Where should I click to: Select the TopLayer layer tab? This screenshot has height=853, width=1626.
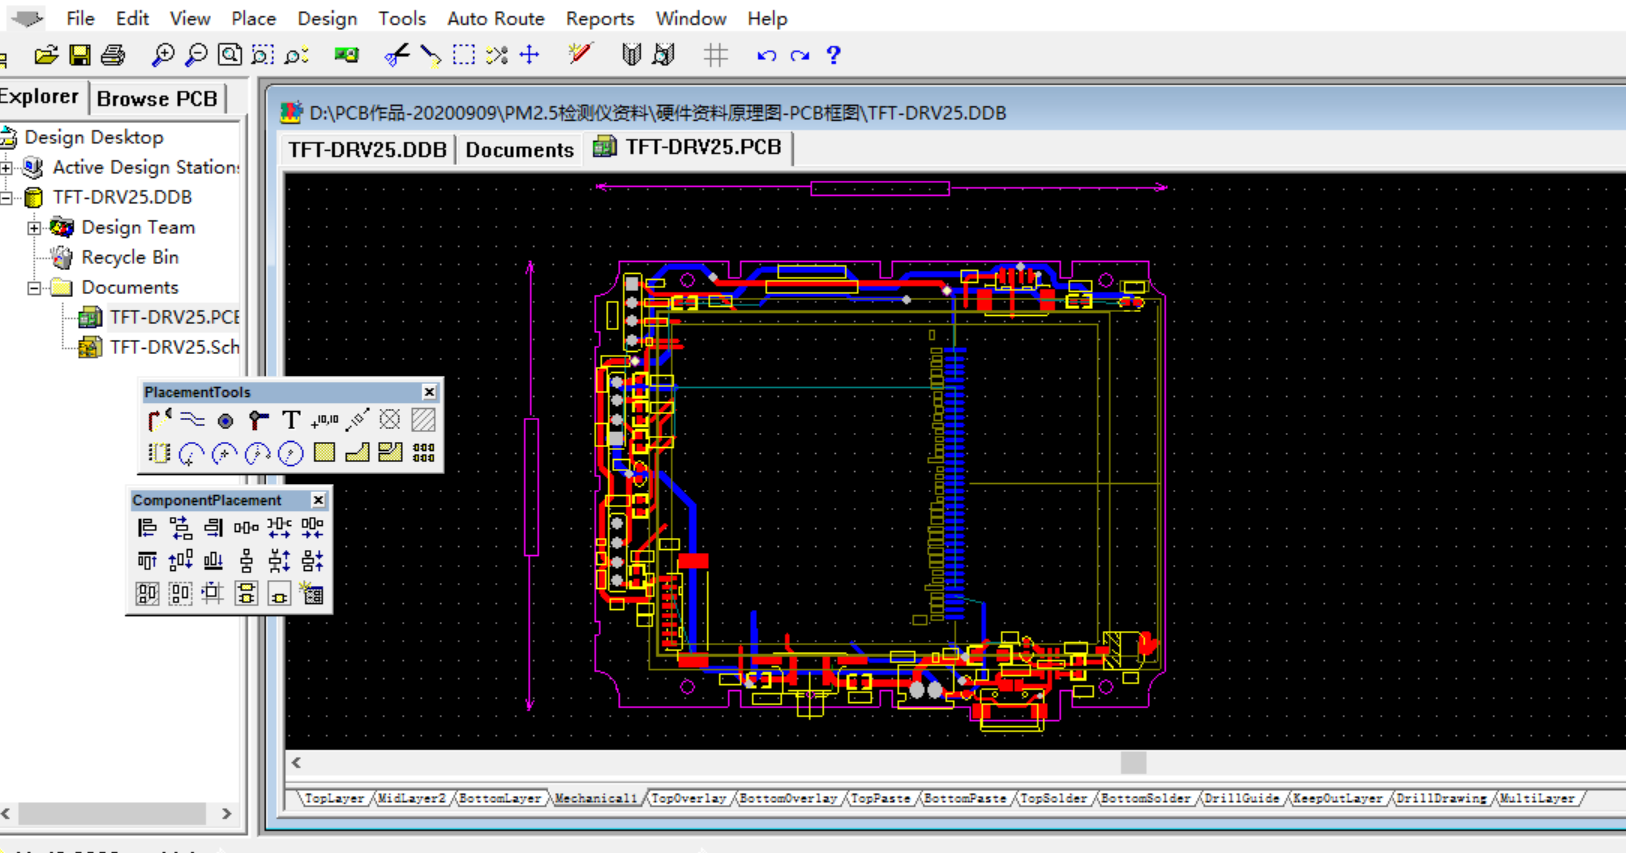coord(334,798)
